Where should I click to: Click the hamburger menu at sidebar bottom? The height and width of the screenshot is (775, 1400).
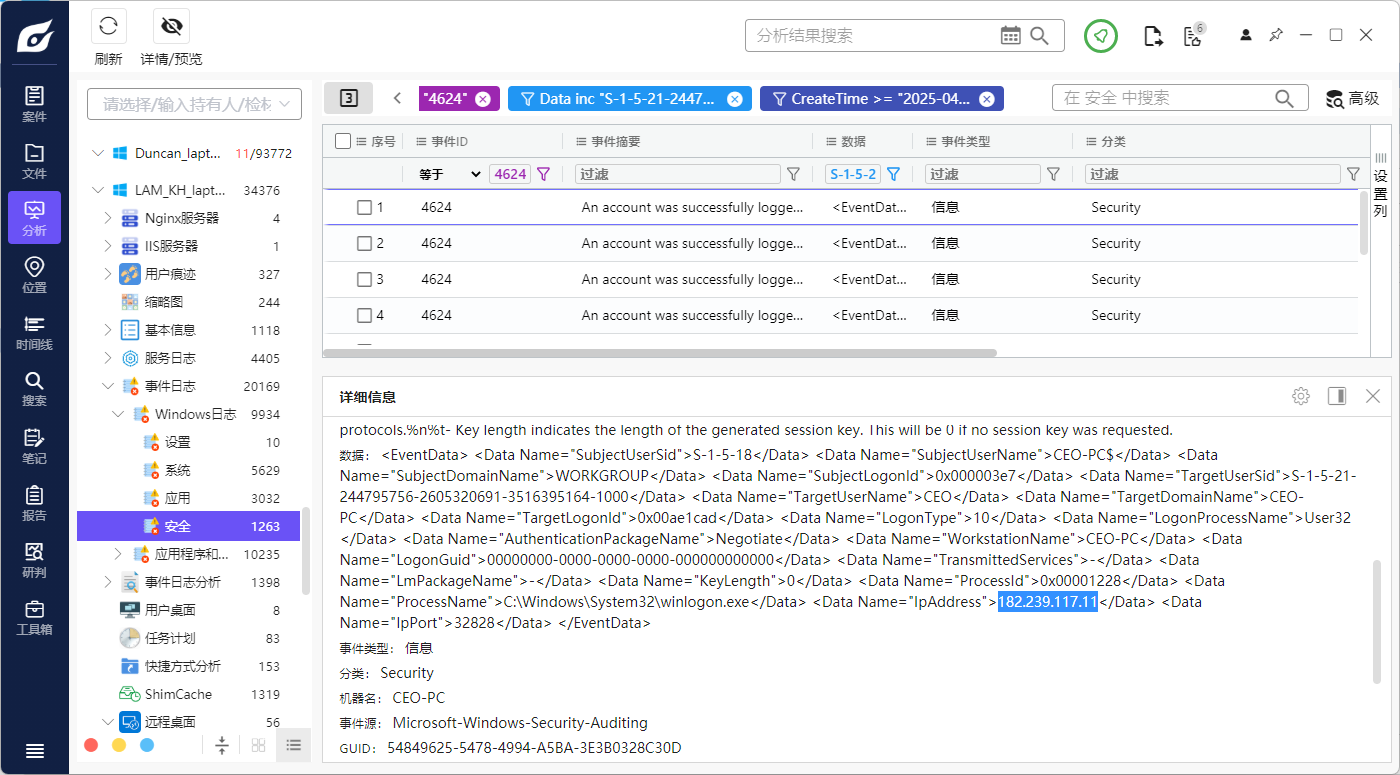click(34, 751)
